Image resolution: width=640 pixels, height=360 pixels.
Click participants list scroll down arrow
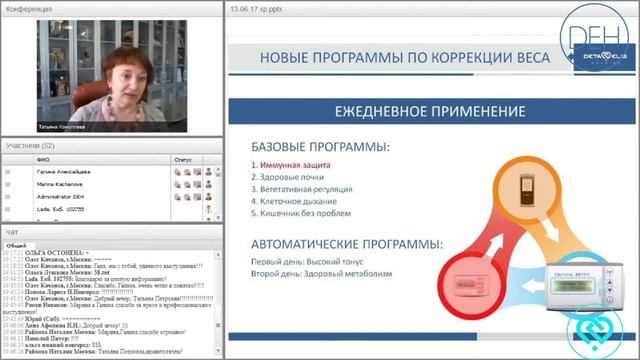click(x=218, y=218)
